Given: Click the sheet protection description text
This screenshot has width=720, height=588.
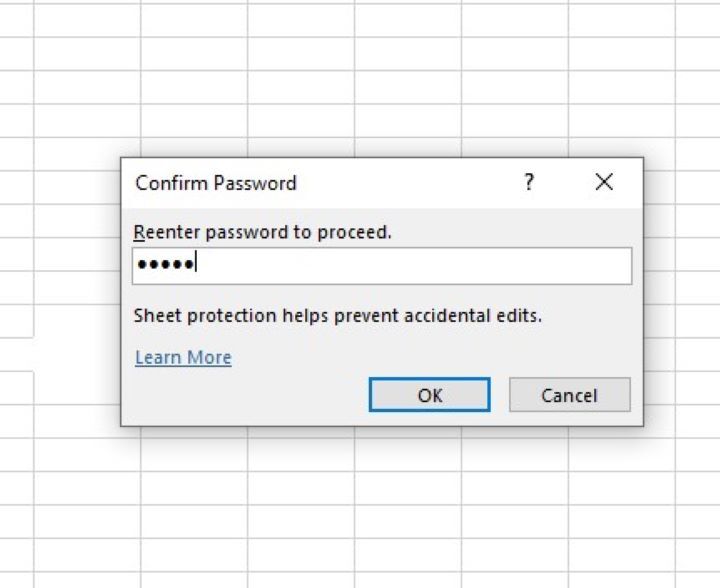Looking at the screenshot, I should click(x=337, y=316).
